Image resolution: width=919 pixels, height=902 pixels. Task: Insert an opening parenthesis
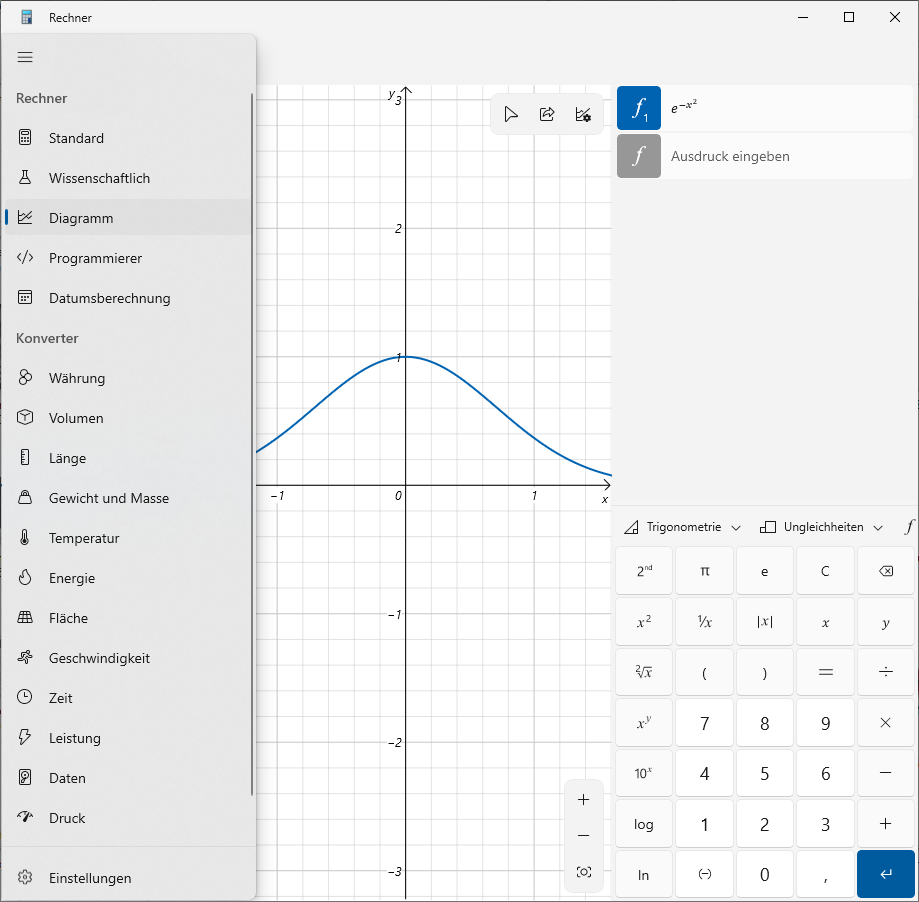point(704,672)
